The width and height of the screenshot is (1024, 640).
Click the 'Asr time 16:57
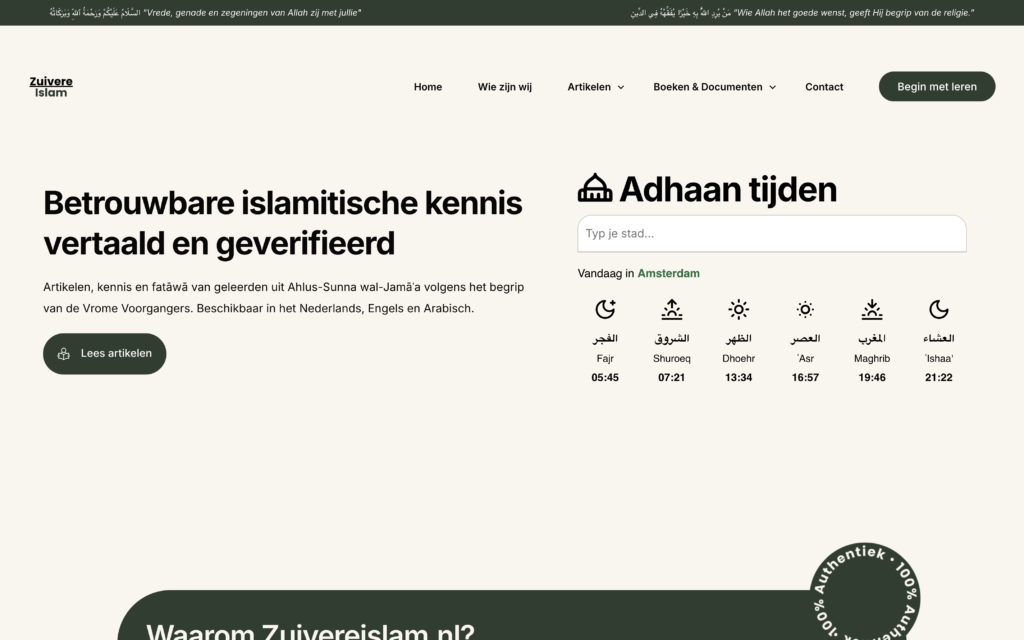(805, 377)
